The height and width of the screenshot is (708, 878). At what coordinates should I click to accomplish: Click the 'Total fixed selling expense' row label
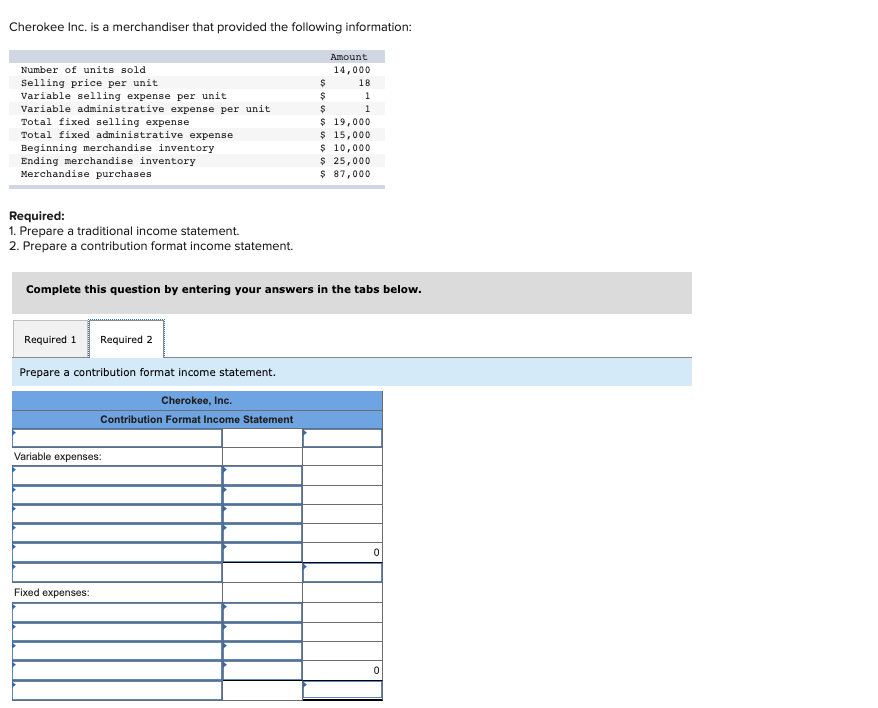point(105,122)
